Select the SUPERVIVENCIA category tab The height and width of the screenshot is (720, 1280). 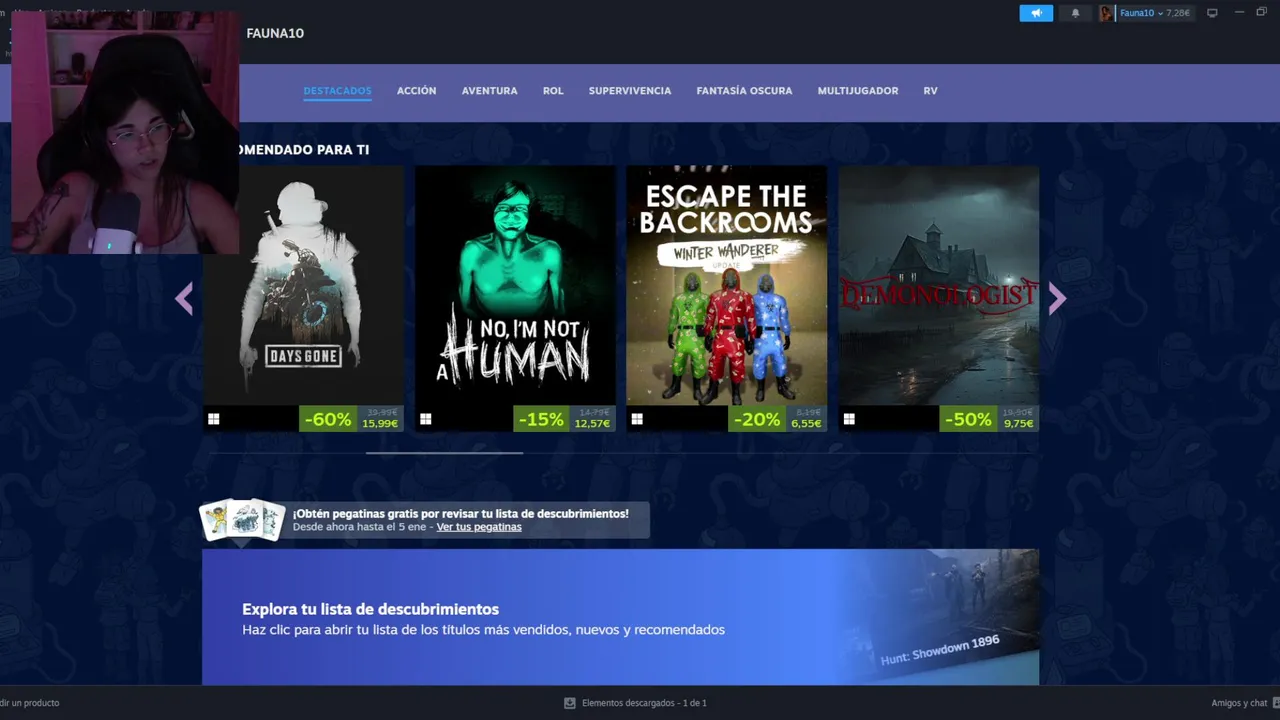click(630, 91)
